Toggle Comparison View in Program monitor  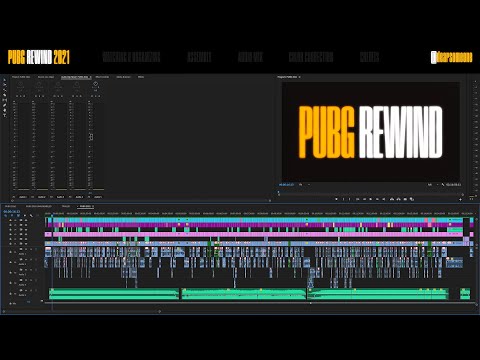point(412,199)
